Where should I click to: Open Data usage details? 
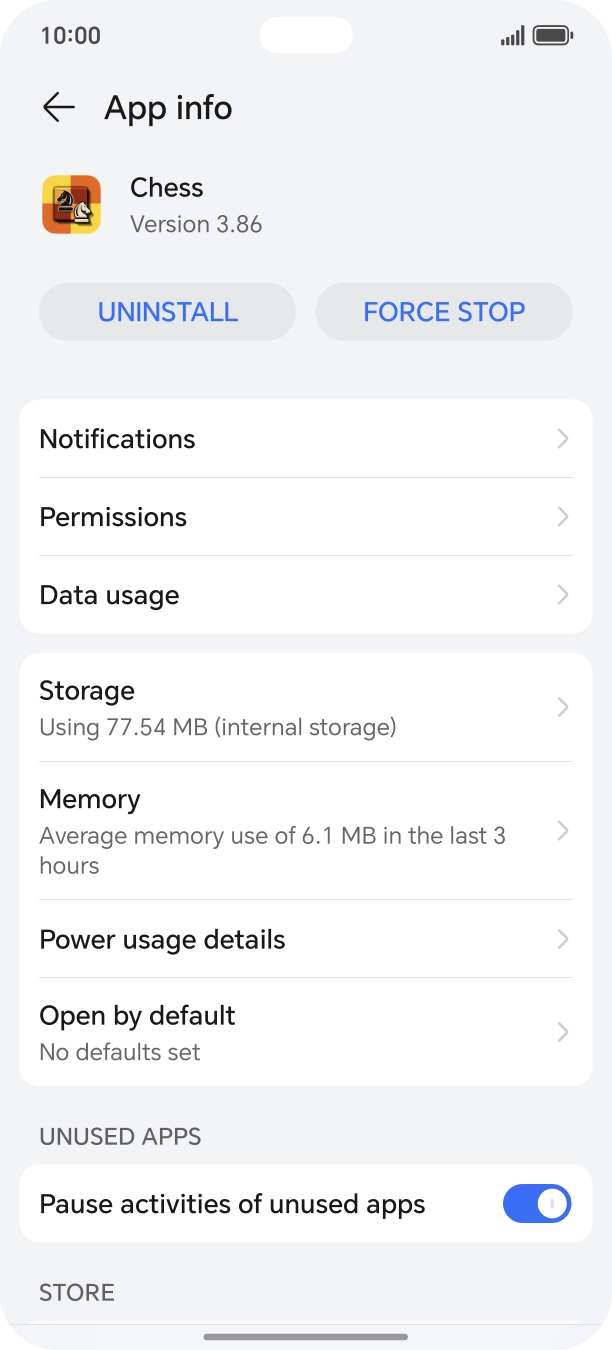pos(109,595)
